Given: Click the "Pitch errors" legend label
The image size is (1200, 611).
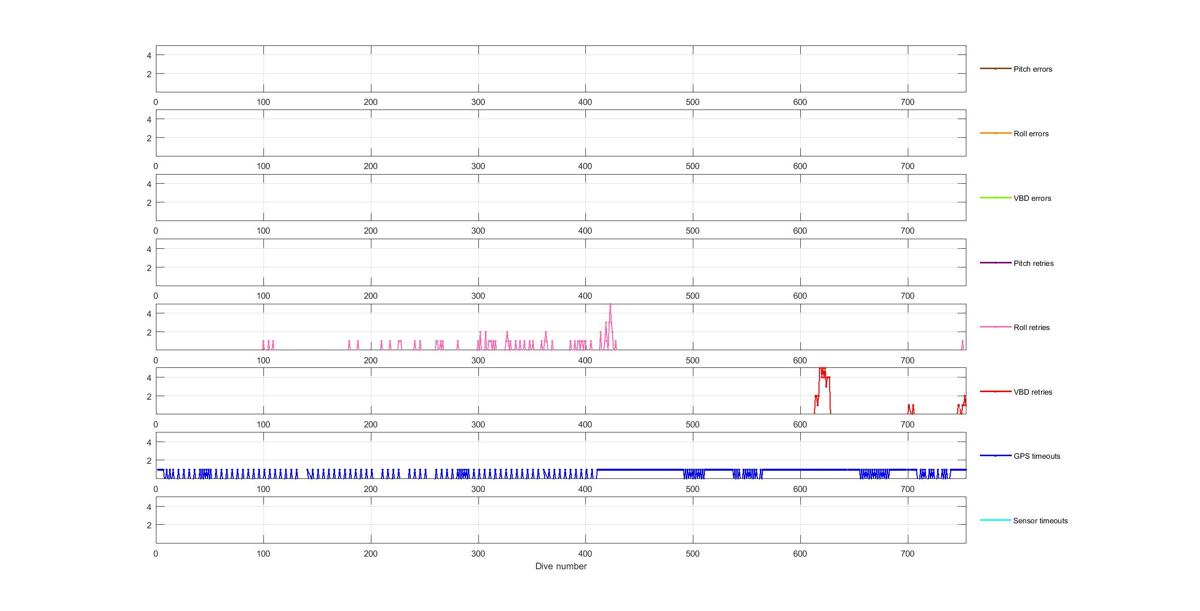Looking at the screenshot, I should coord(1032,69).
